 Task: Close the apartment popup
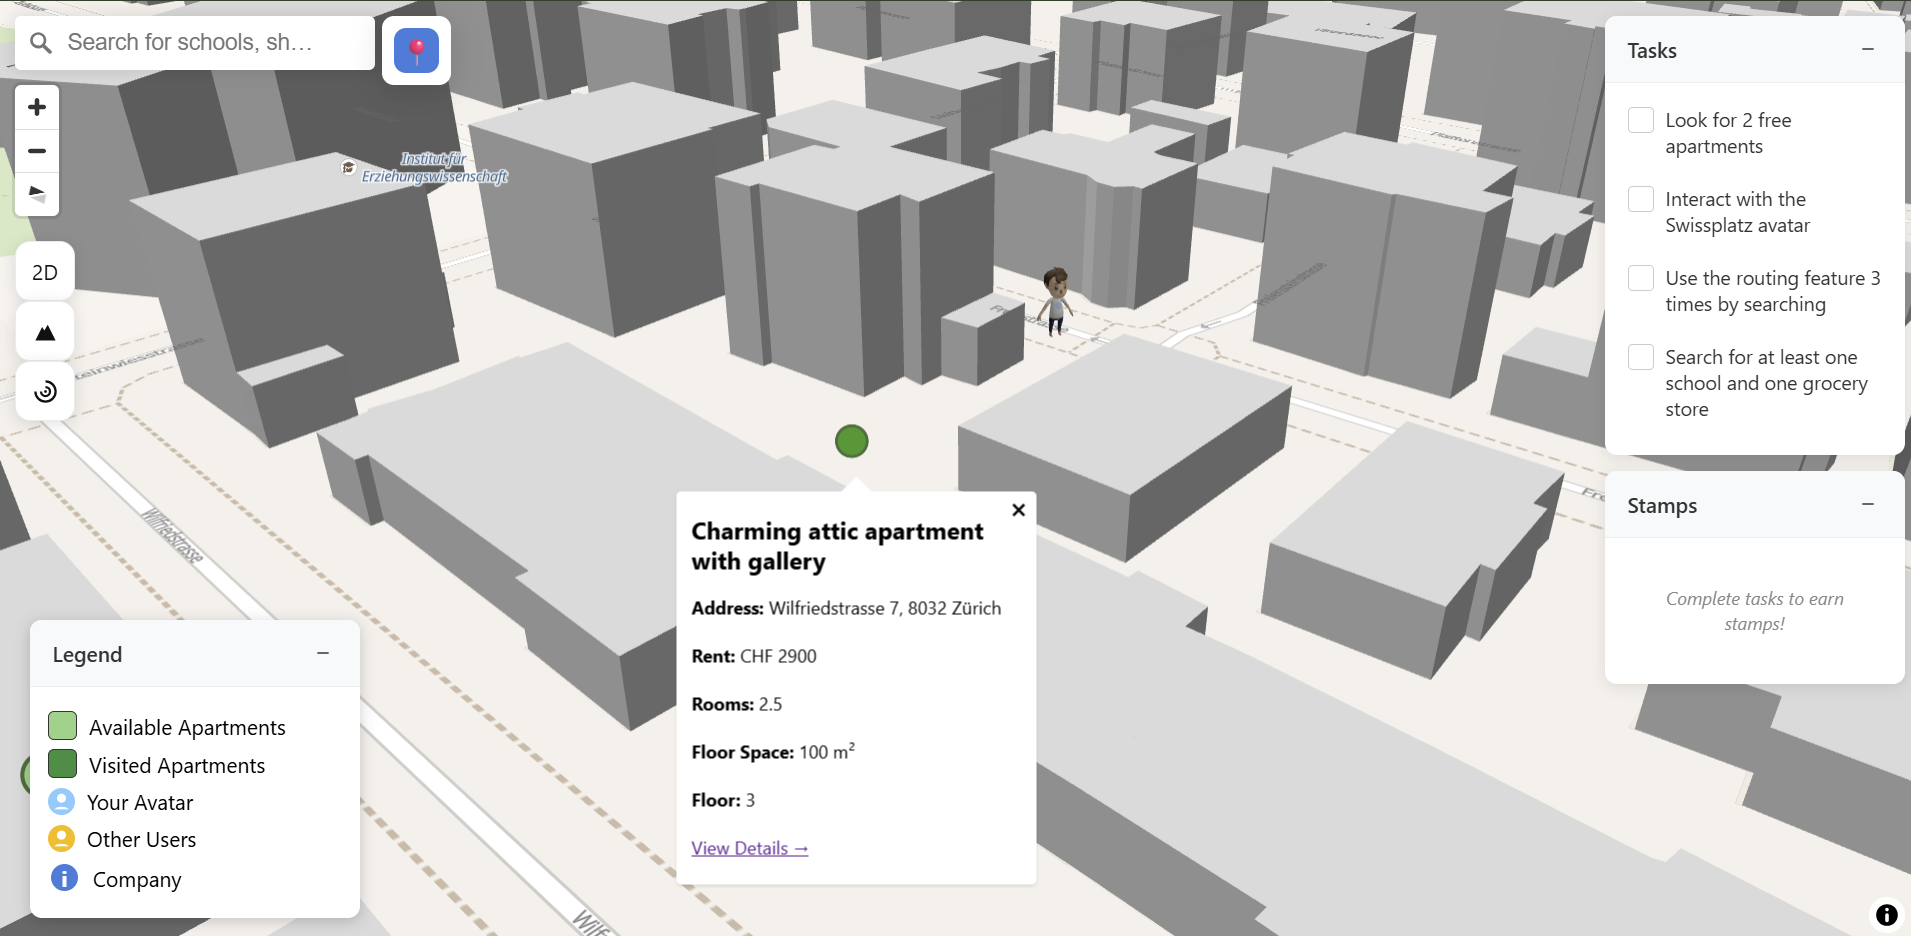click(x=1018, y=510)
